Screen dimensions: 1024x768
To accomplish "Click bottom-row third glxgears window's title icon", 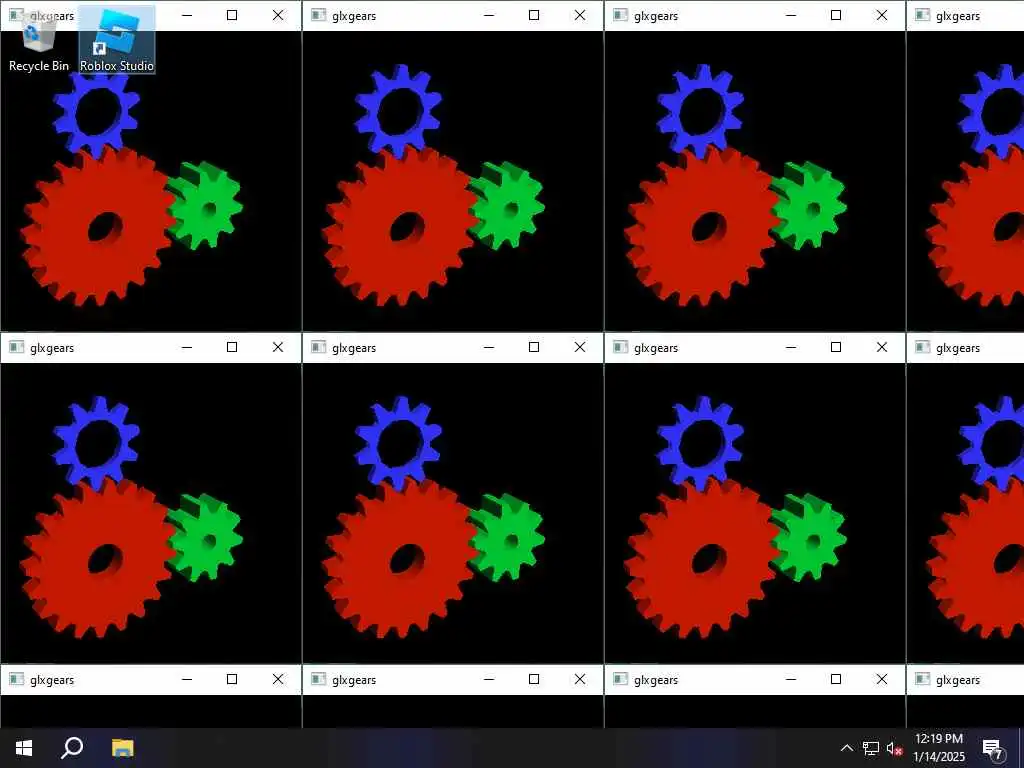I will coord(620,679).
